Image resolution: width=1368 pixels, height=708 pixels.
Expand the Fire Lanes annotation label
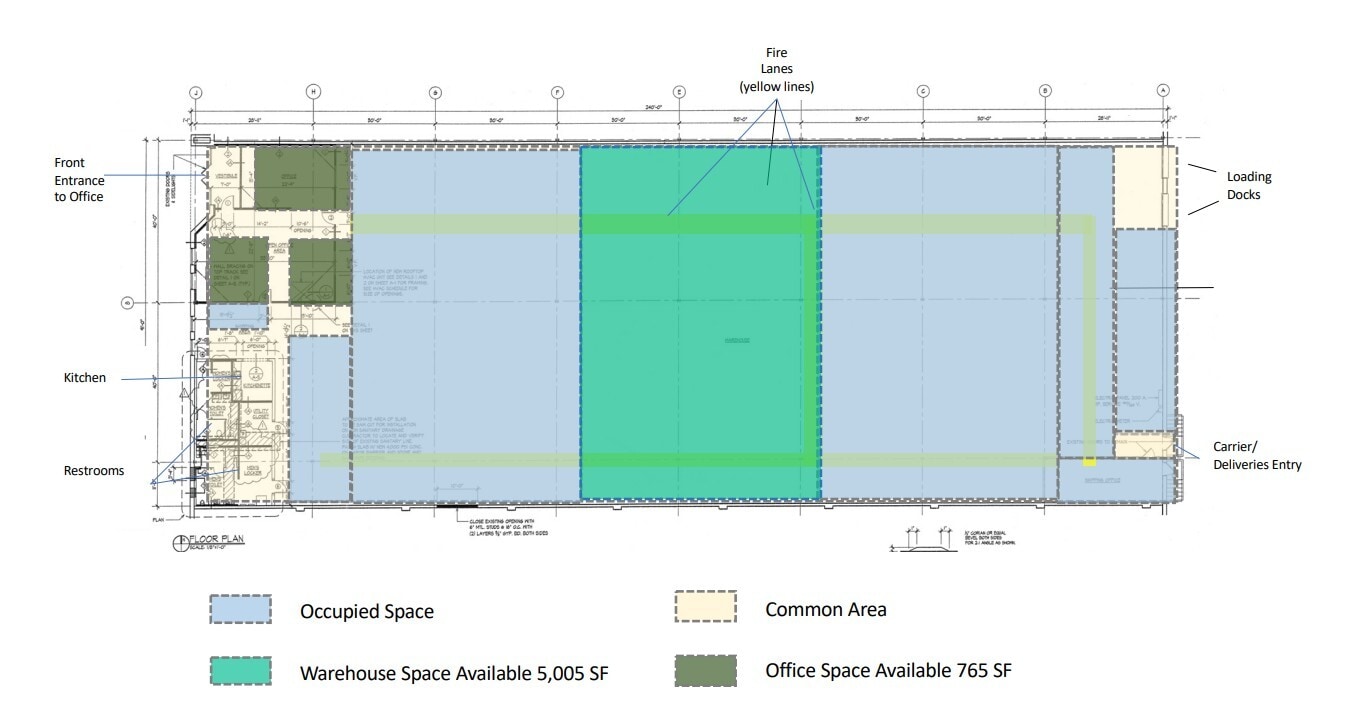point(777,68)
